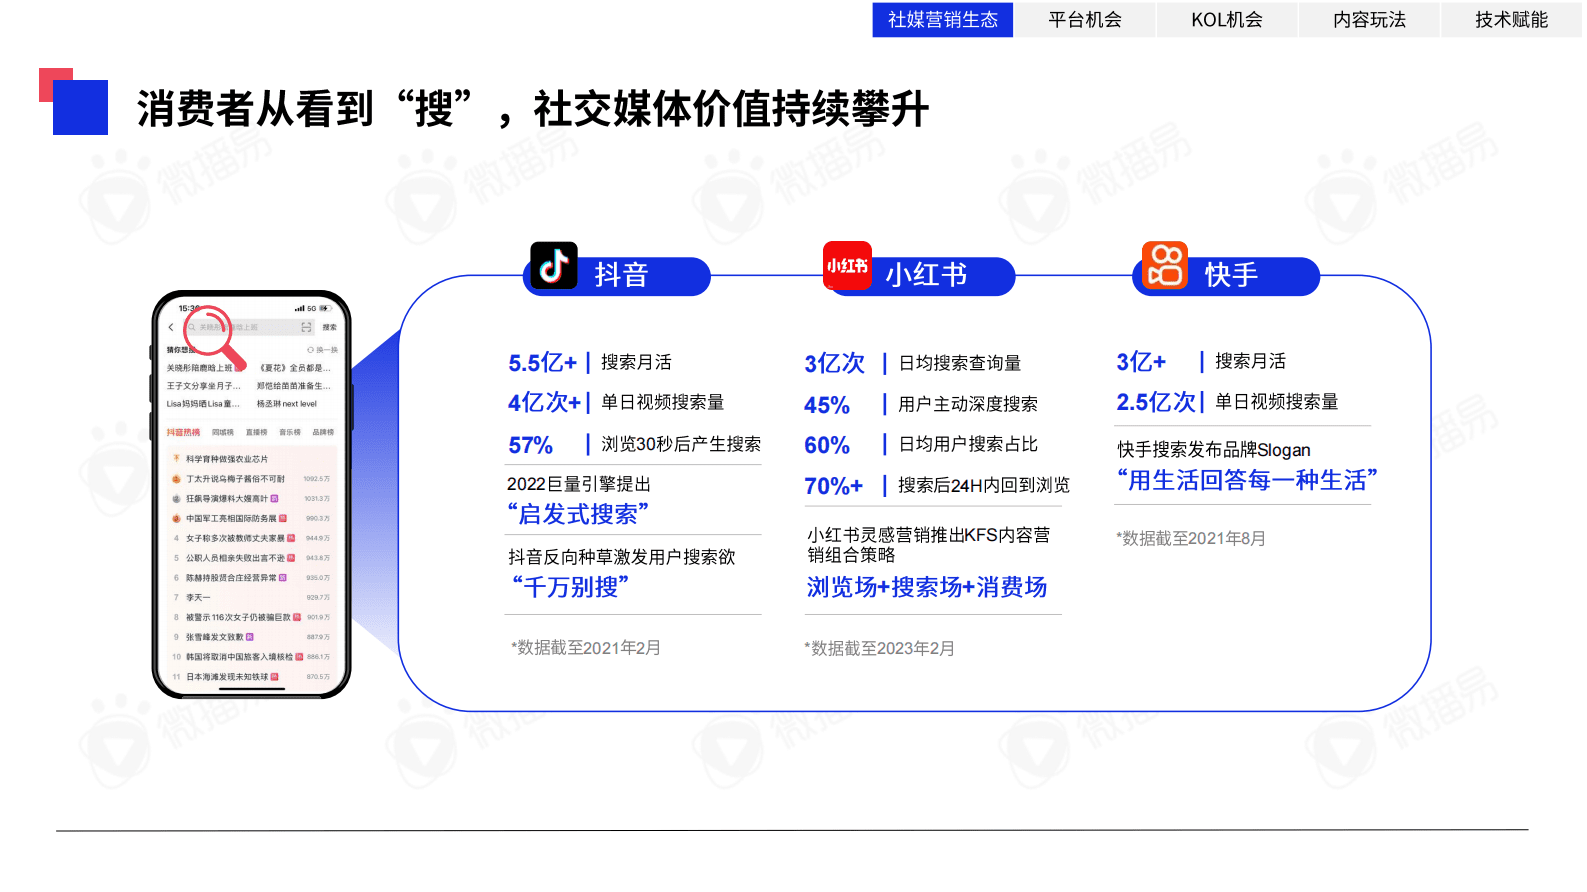Click the Kuaishou orange logo icon

1165,266
